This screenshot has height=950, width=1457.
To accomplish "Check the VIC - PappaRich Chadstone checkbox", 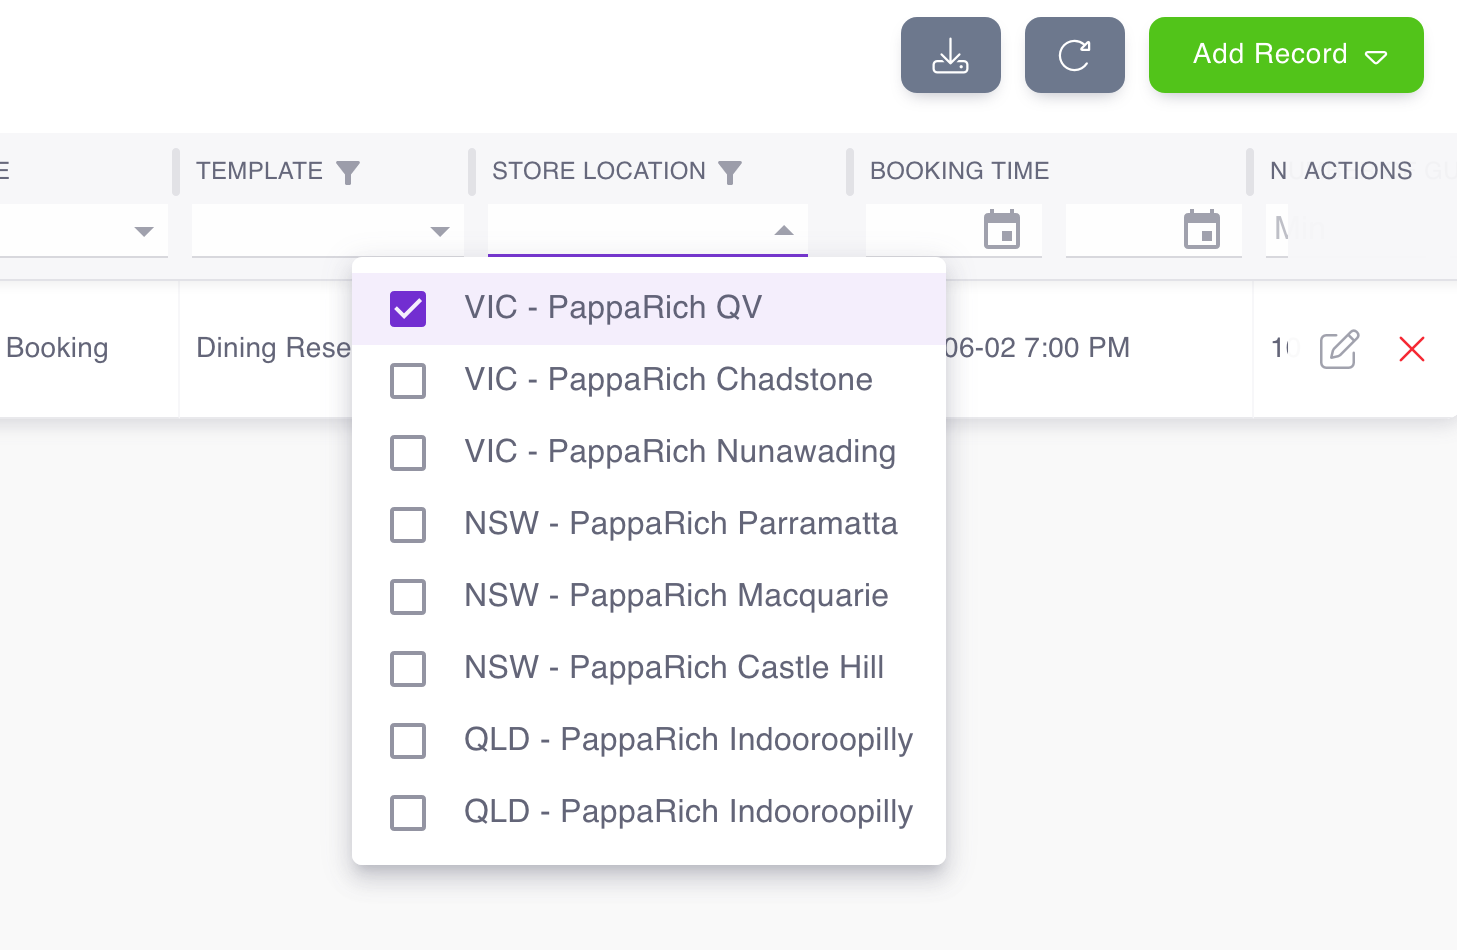I will 408,381.
